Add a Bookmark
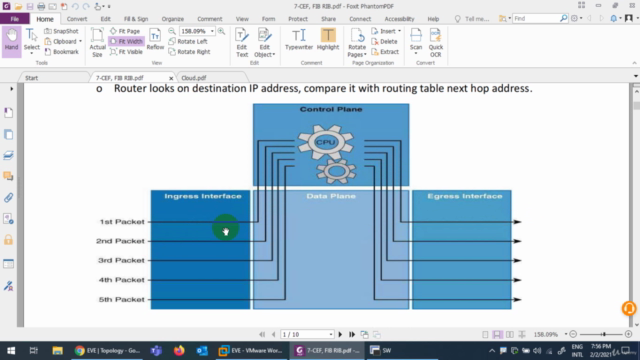Screen dimensions: 640x360 [x=61, y=52]
